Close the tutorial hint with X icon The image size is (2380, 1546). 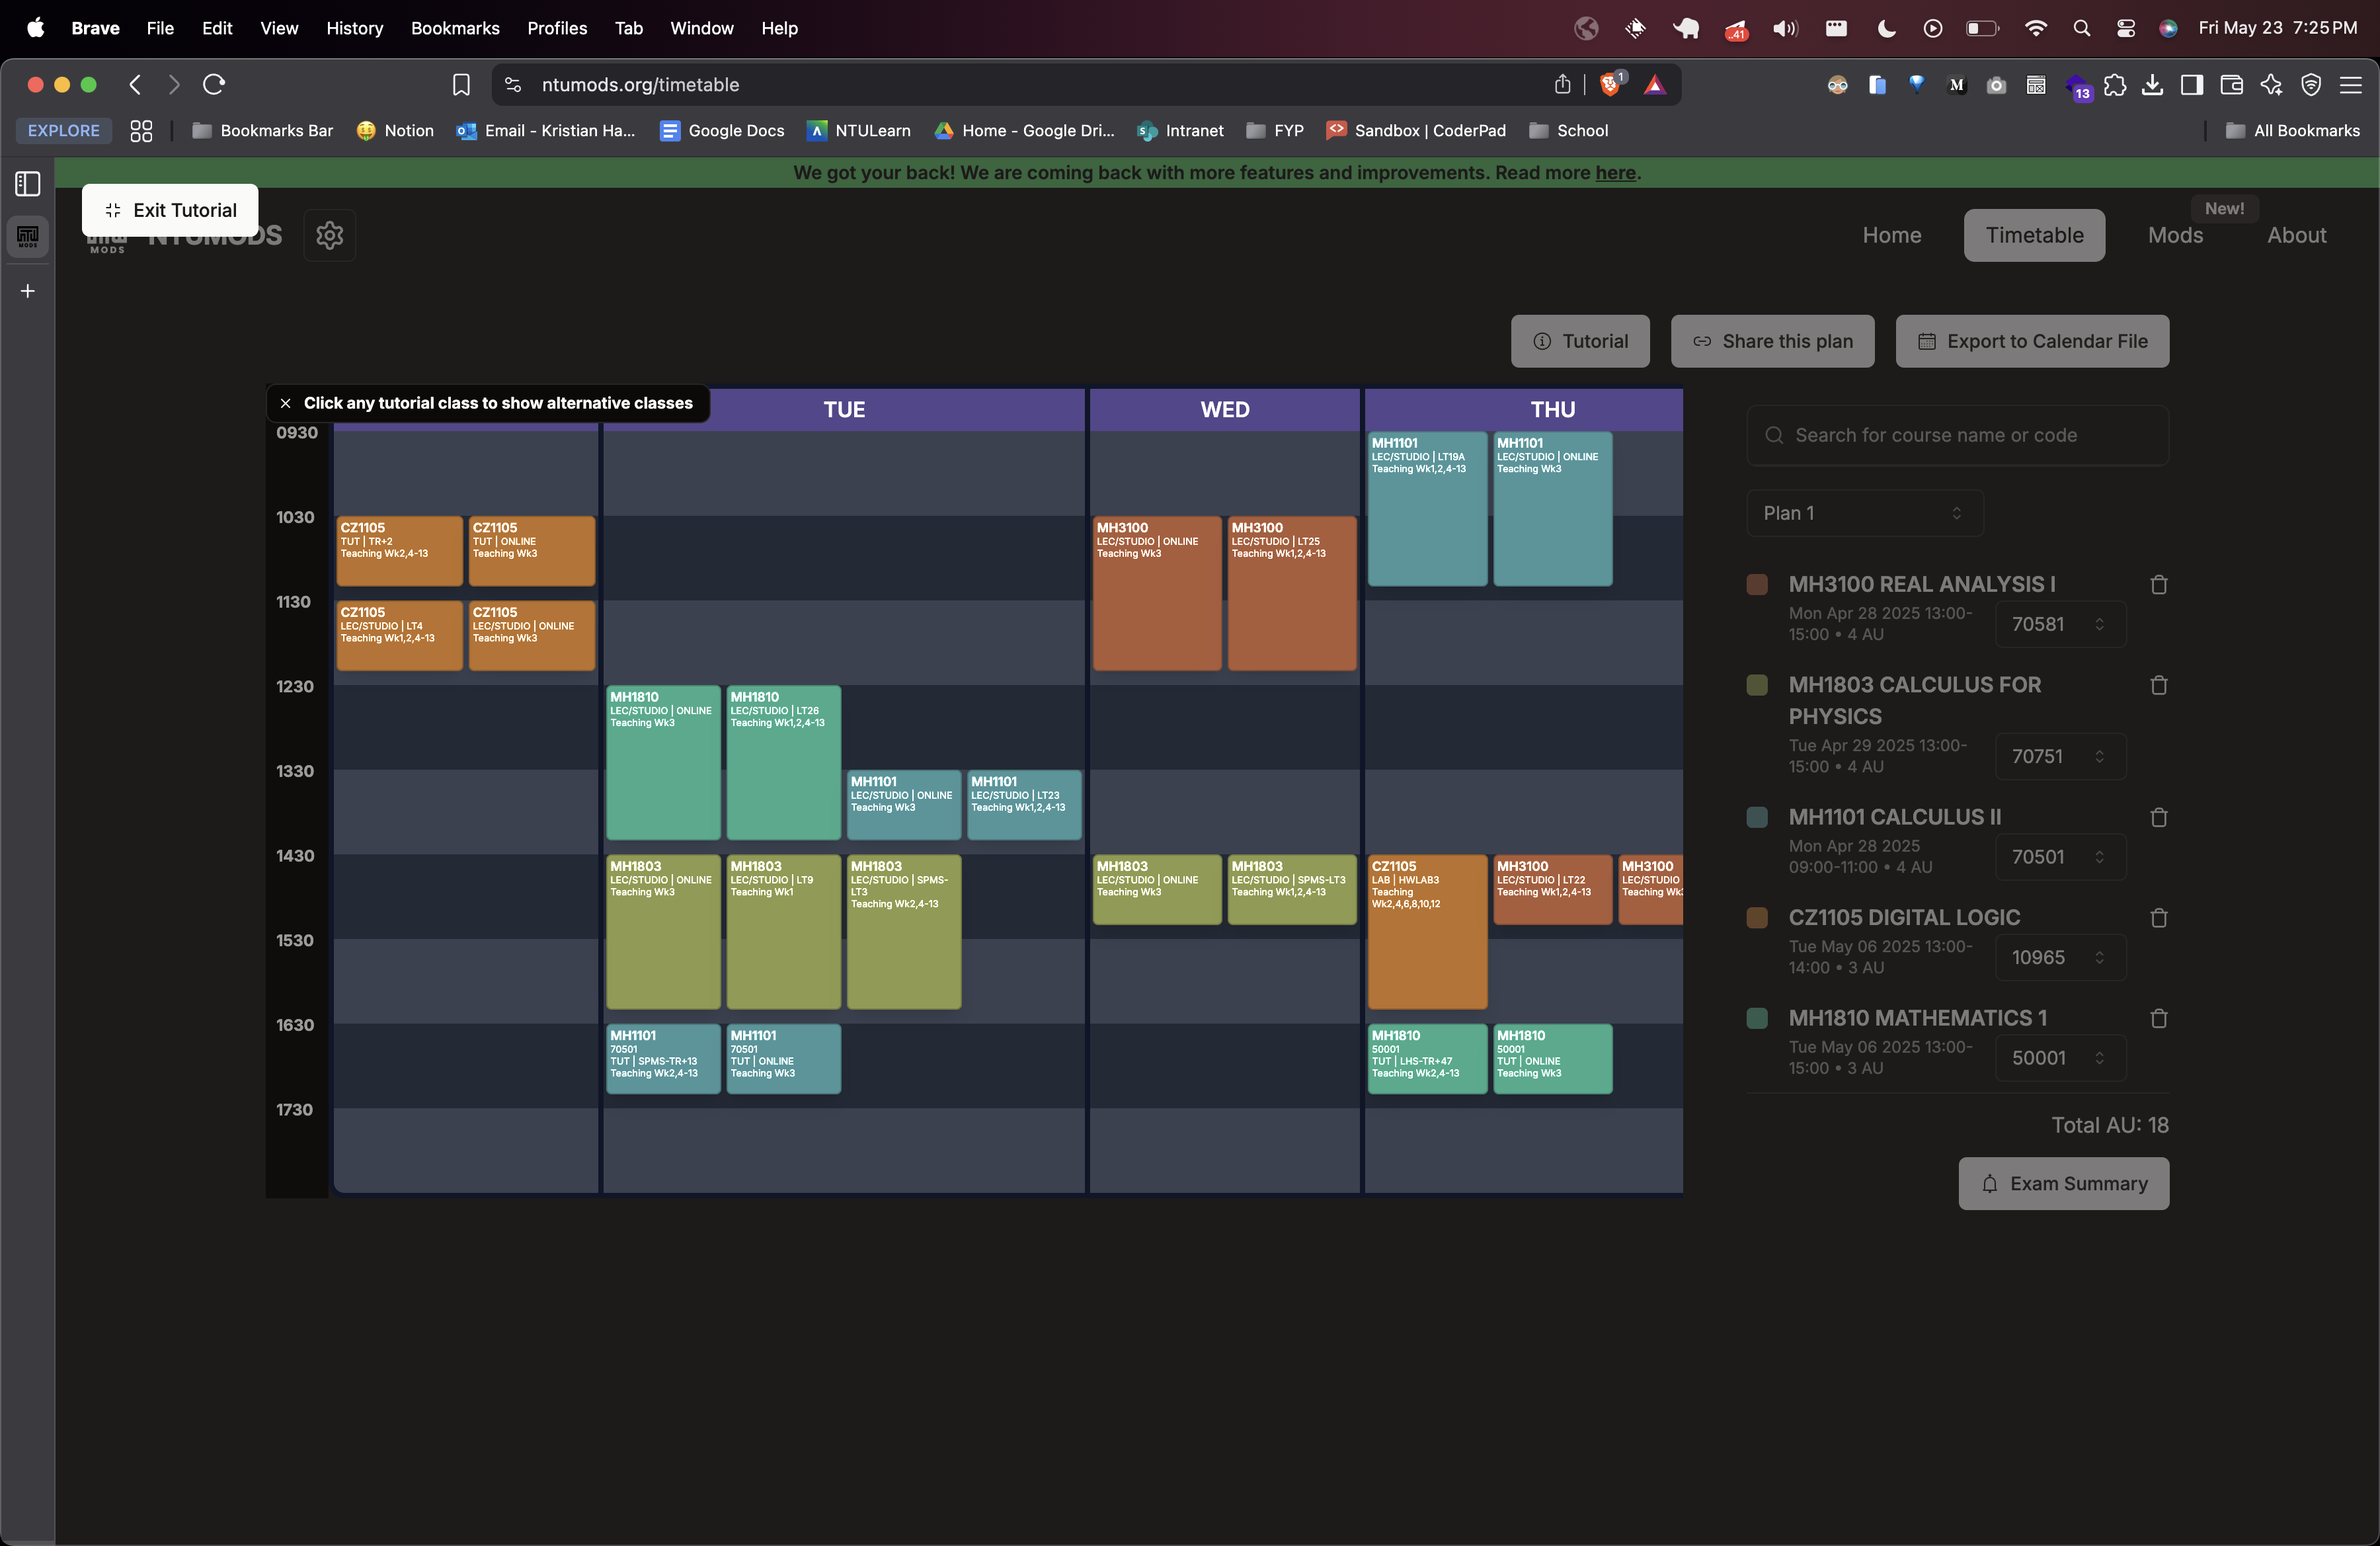coord(286,403)
